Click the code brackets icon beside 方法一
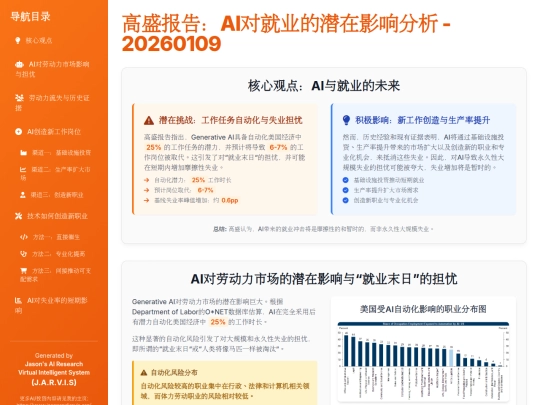Viewport: 540px width, 405px height. 24,237
